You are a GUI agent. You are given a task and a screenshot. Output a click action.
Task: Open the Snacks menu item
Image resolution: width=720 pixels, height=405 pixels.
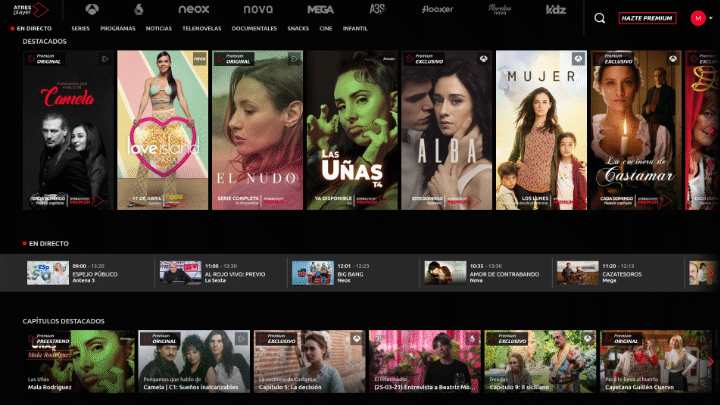coord(298,28)
